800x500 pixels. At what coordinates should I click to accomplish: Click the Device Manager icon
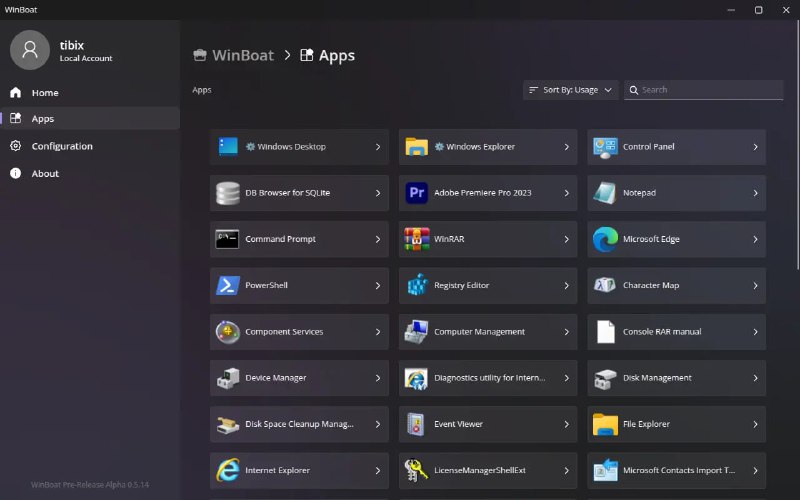pos(228,378)
